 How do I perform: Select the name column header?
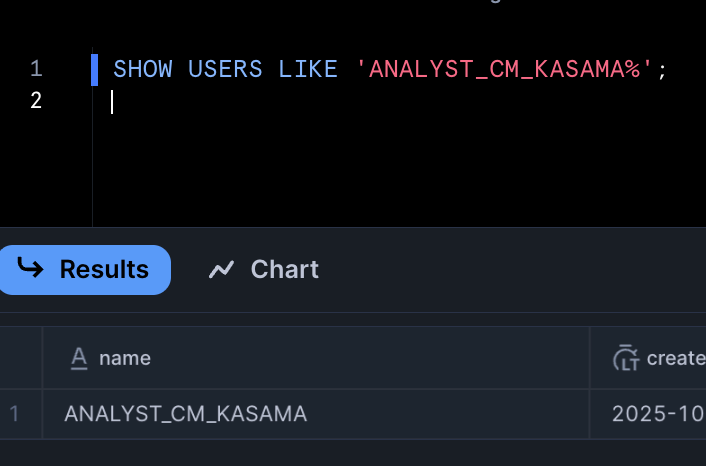125,358
